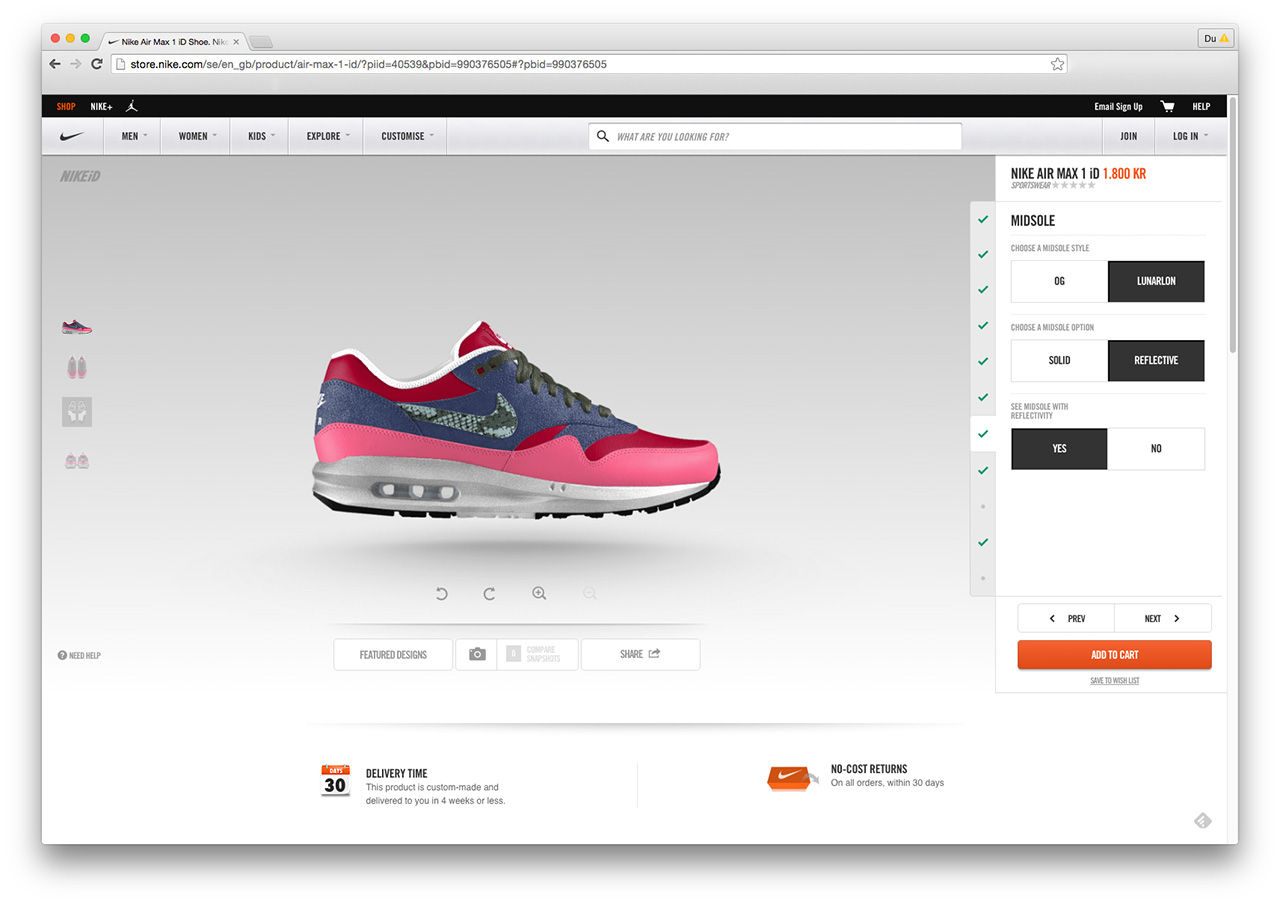The height and width of the screenshot is (904, 1280).
Task: Click the Need Help question icon
Action: click(x=62, y=655)
